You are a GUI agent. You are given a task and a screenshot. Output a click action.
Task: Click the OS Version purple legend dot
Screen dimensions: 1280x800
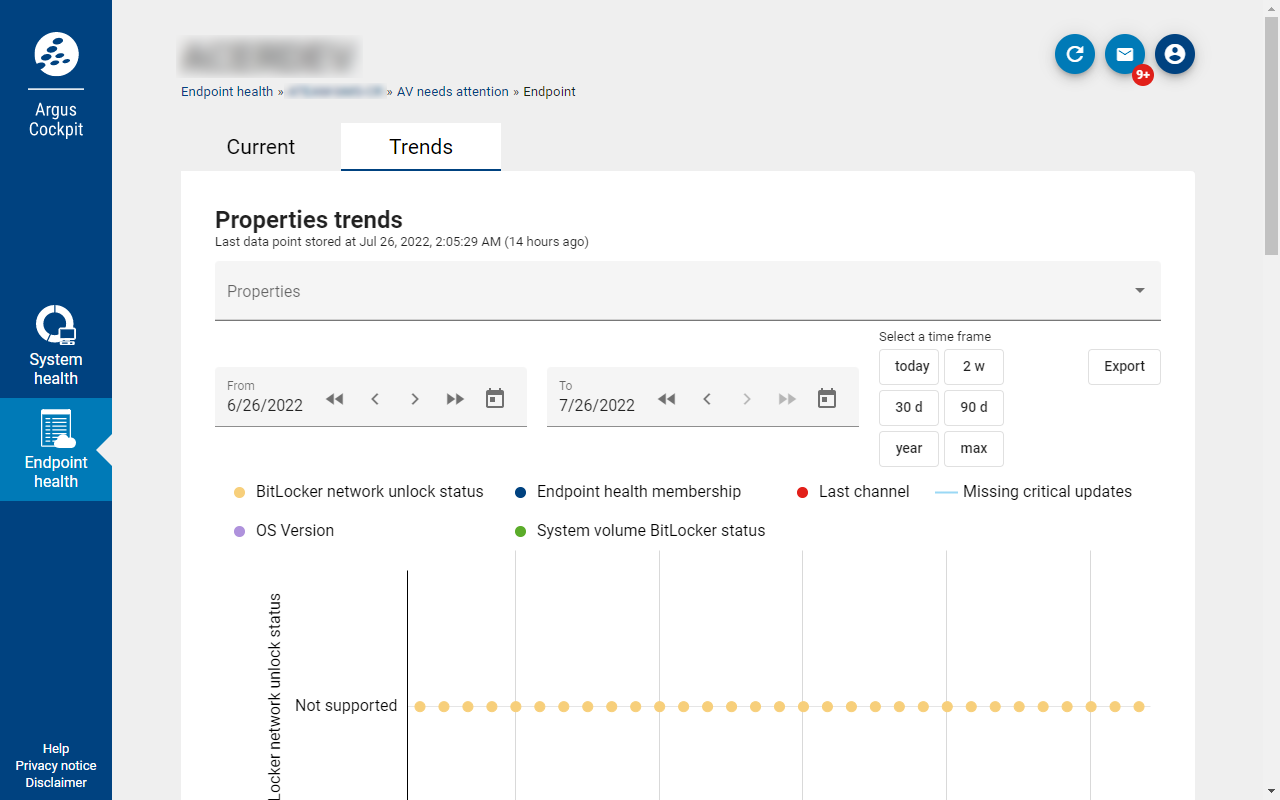click(239, 531)
